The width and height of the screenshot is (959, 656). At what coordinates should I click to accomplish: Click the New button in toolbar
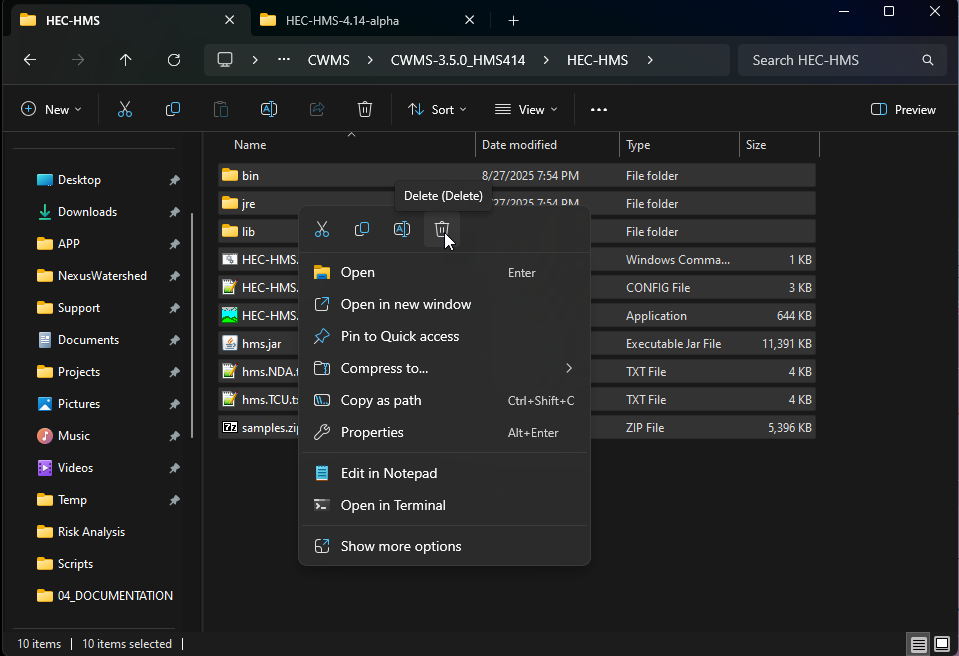[x=51, y=110]
